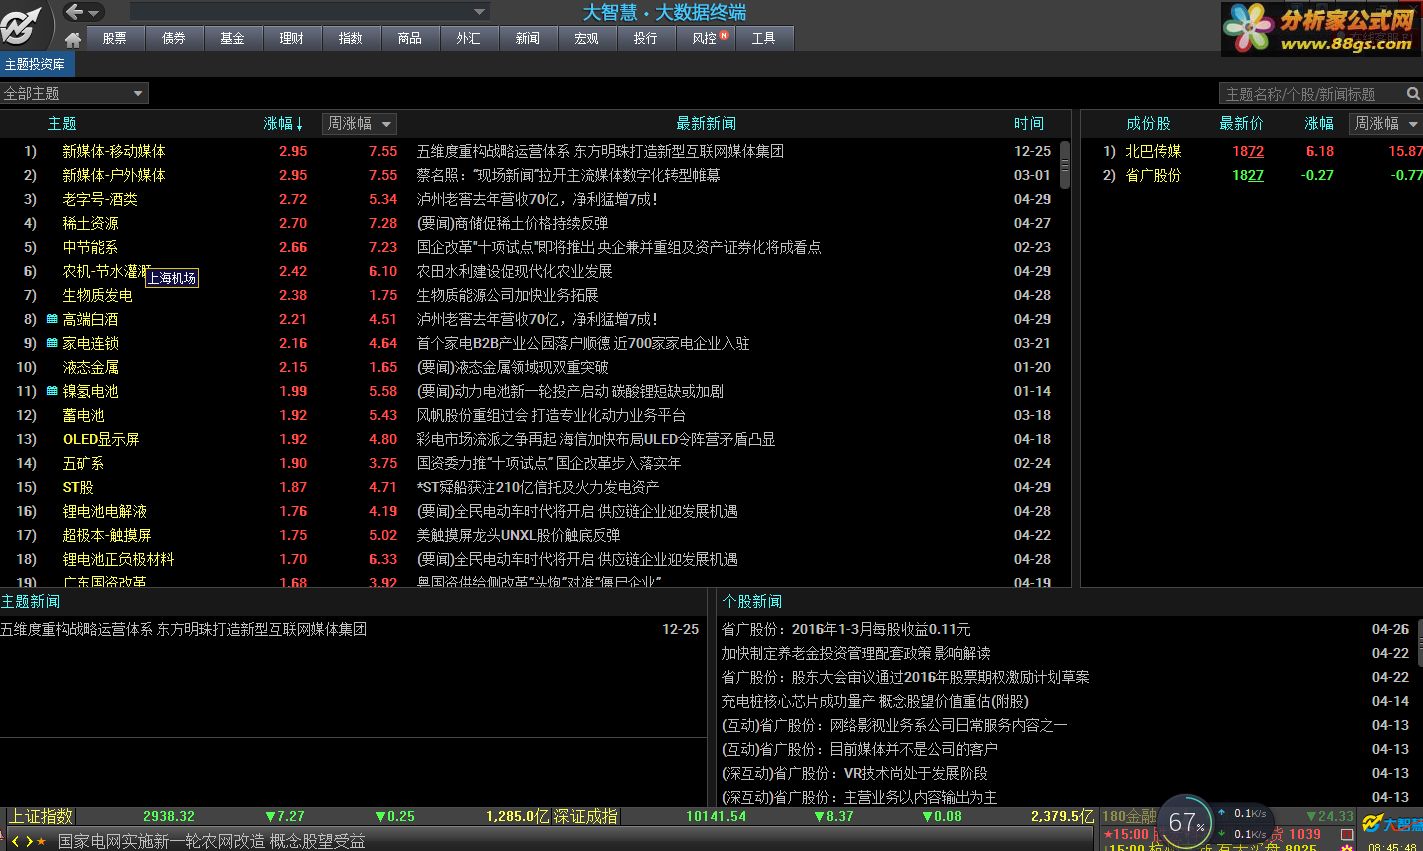Sort by the 涨幅 column header with arrow
This screenshot has height=851, width=1423.
(x=283, y=123)
